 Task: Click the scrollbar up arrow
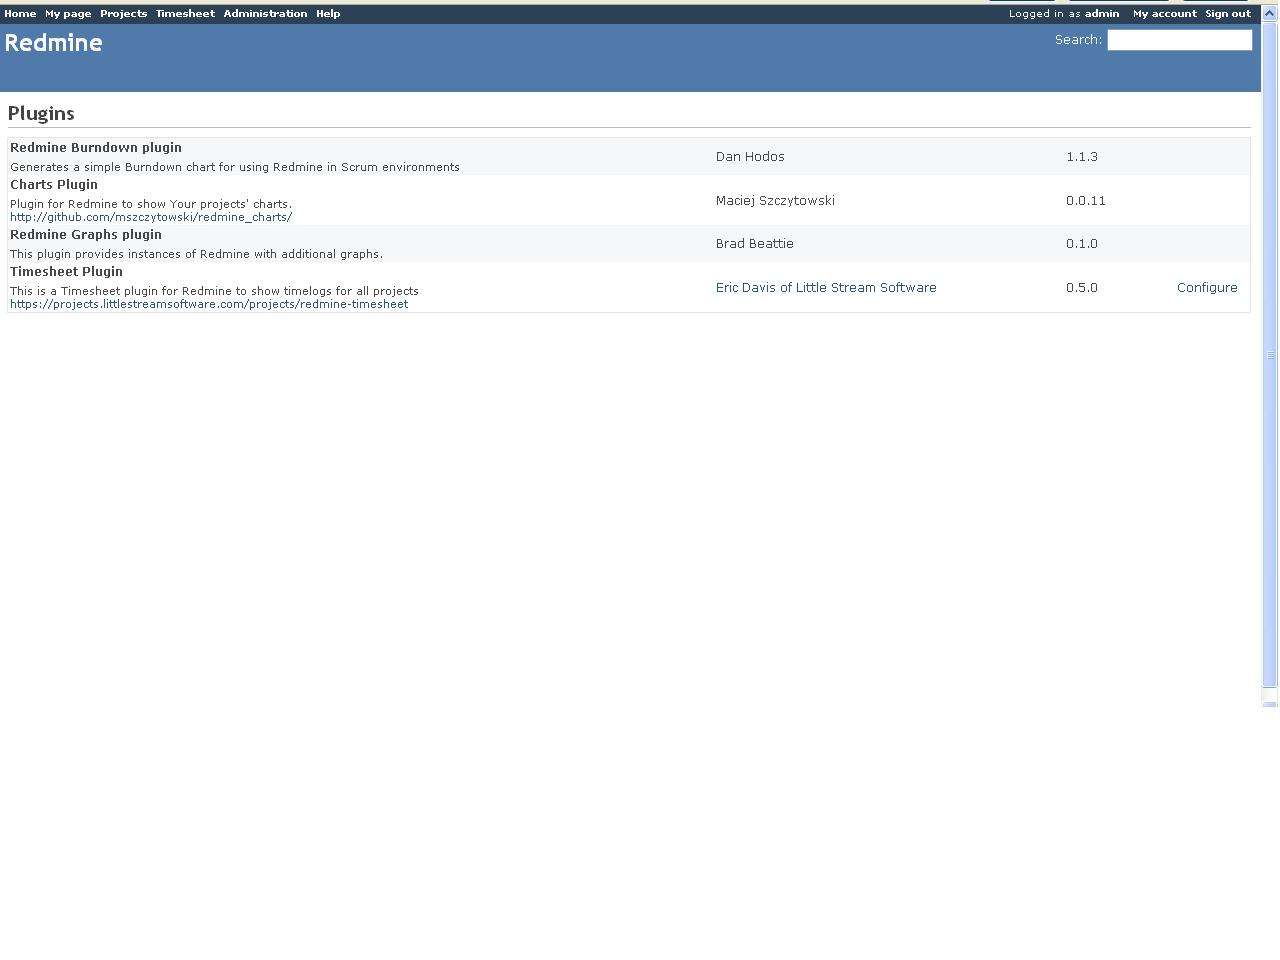tap(1270, 12)
